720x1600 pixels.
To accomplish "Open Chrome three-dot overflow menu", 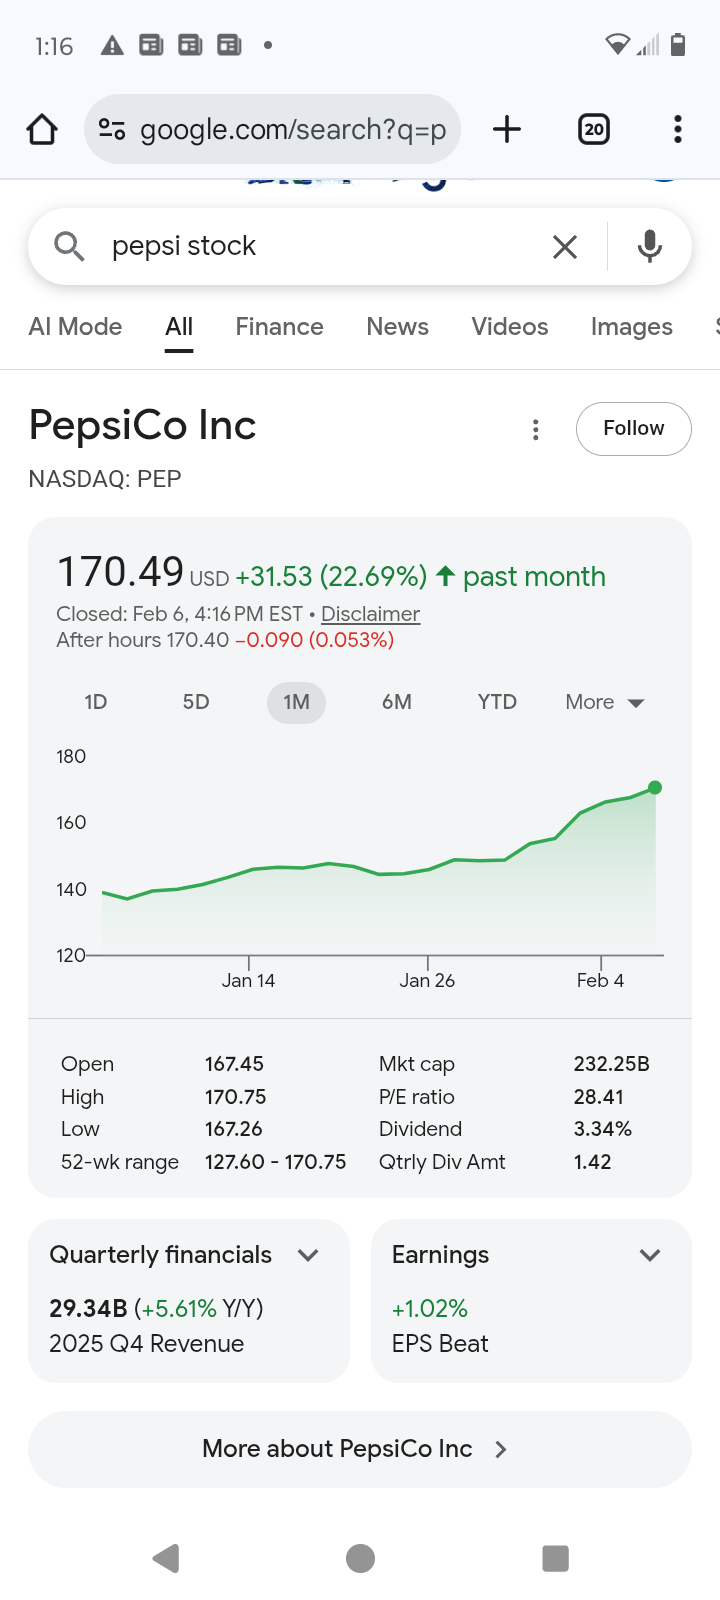I will [x=678, y=129].
